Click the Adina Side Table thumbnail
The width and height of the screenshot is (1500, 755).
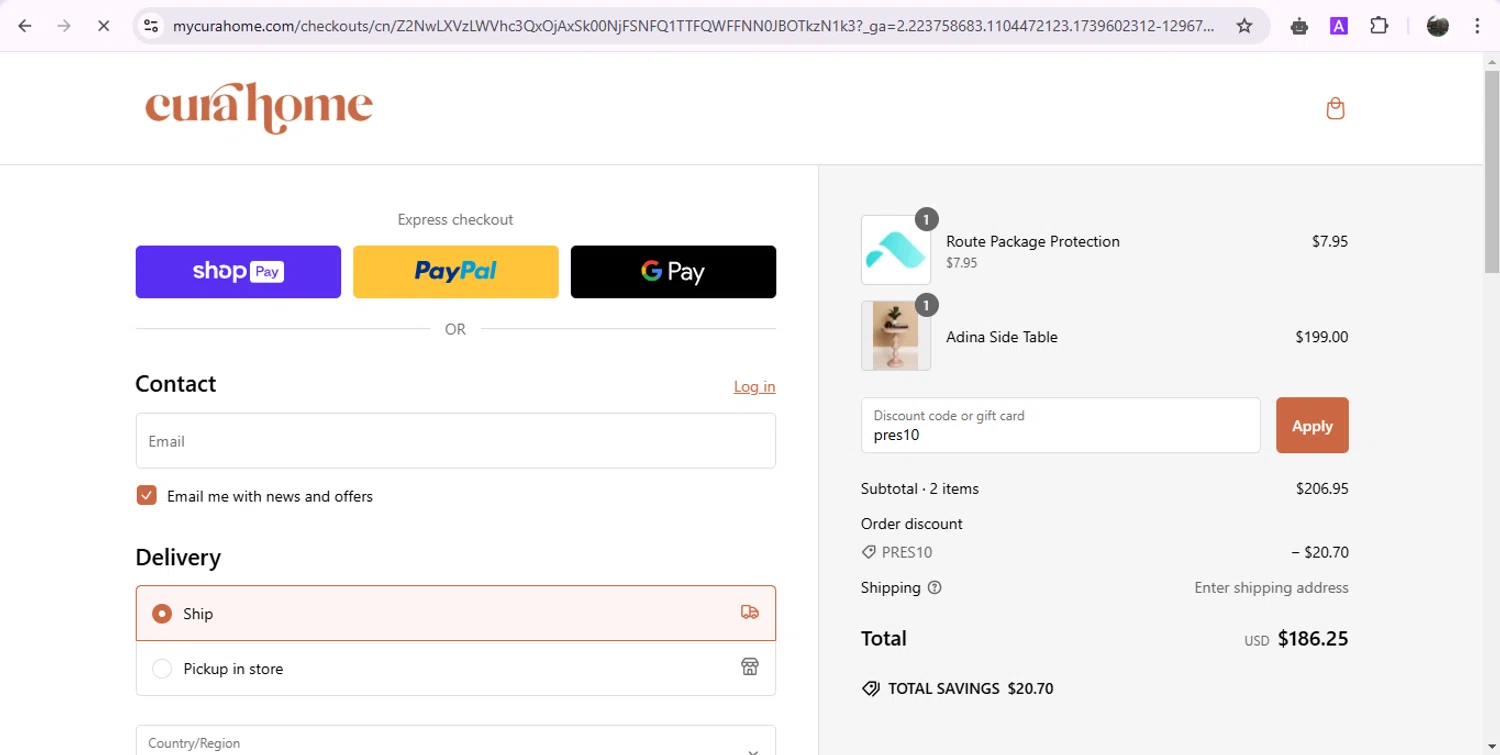[x=895, y=336]
